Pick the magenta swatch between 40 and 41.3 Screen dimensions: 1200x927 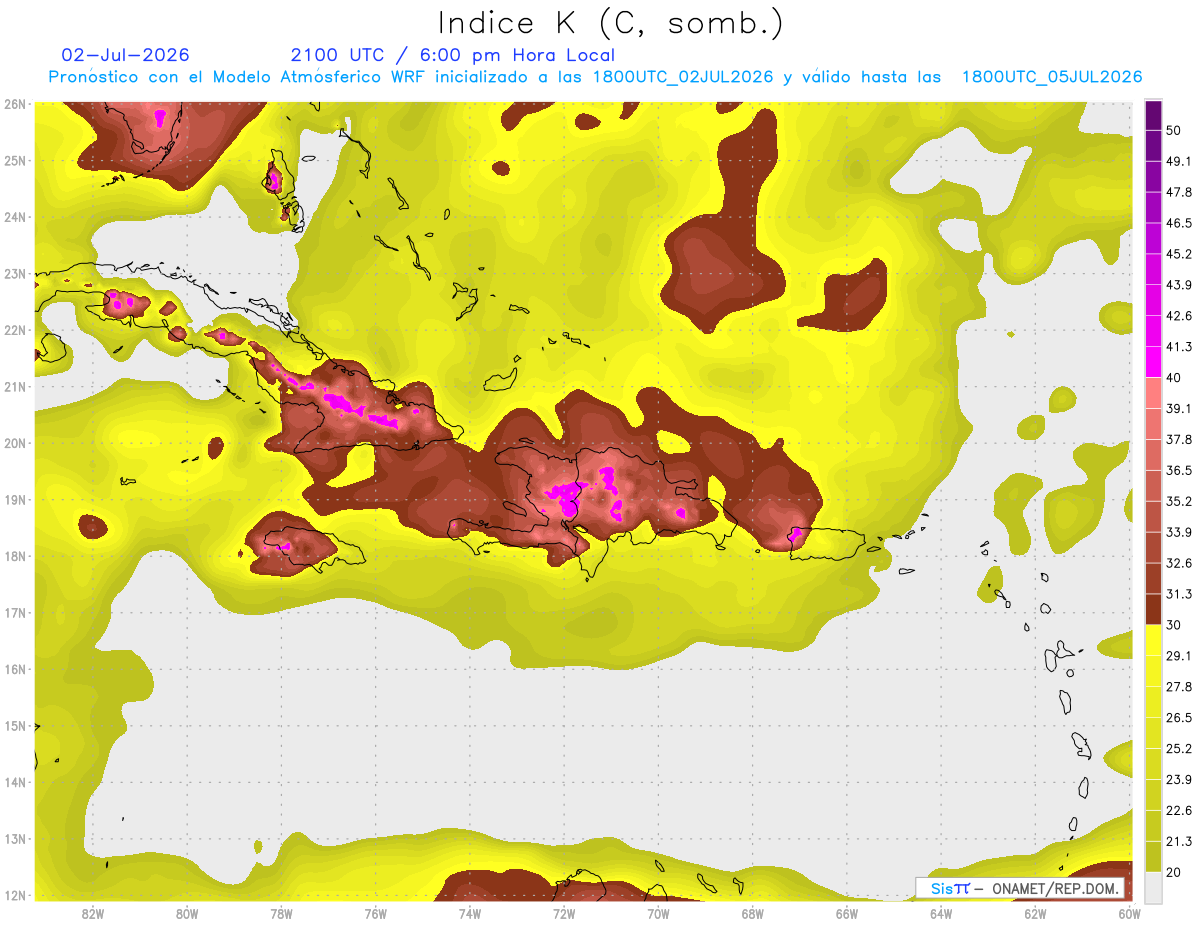[x=1153, y=361]
